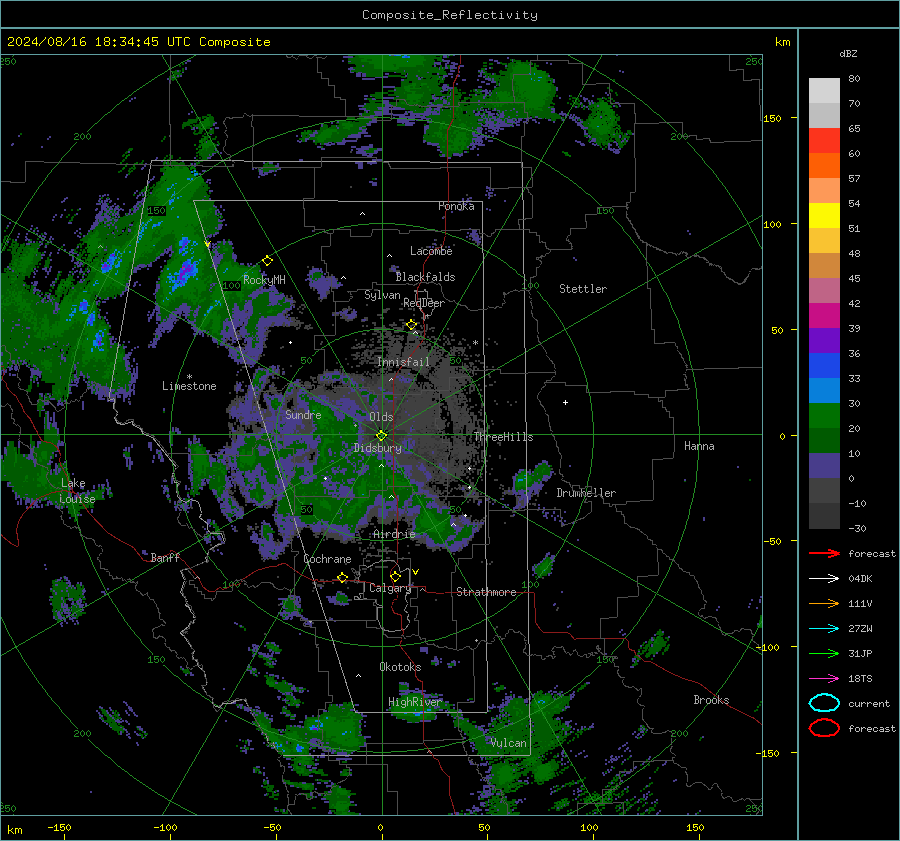Viewport: 900px width, 841px height.
Task: Click the Lake Louise label
Action: 77,491
